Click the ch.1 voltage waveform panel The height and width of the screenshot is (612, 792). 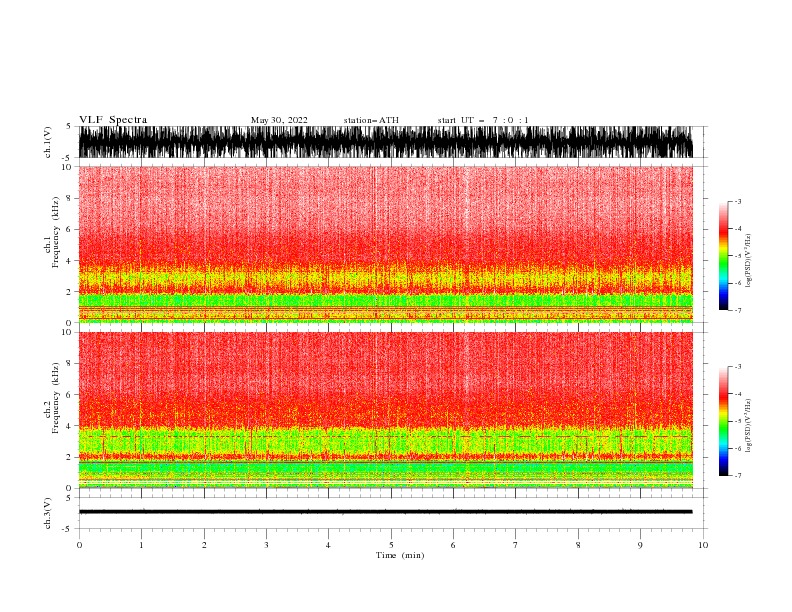click(386, 142)
